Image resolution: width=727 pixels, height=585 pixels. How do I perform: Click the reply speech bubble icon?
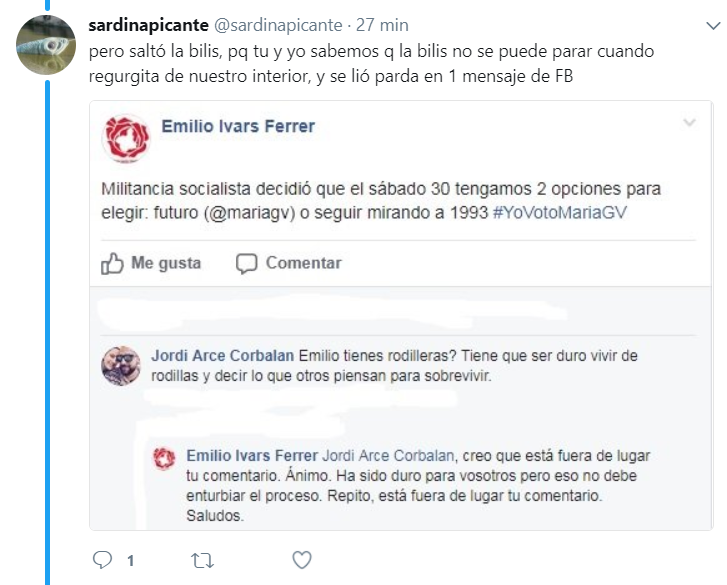tap(102, 560)
